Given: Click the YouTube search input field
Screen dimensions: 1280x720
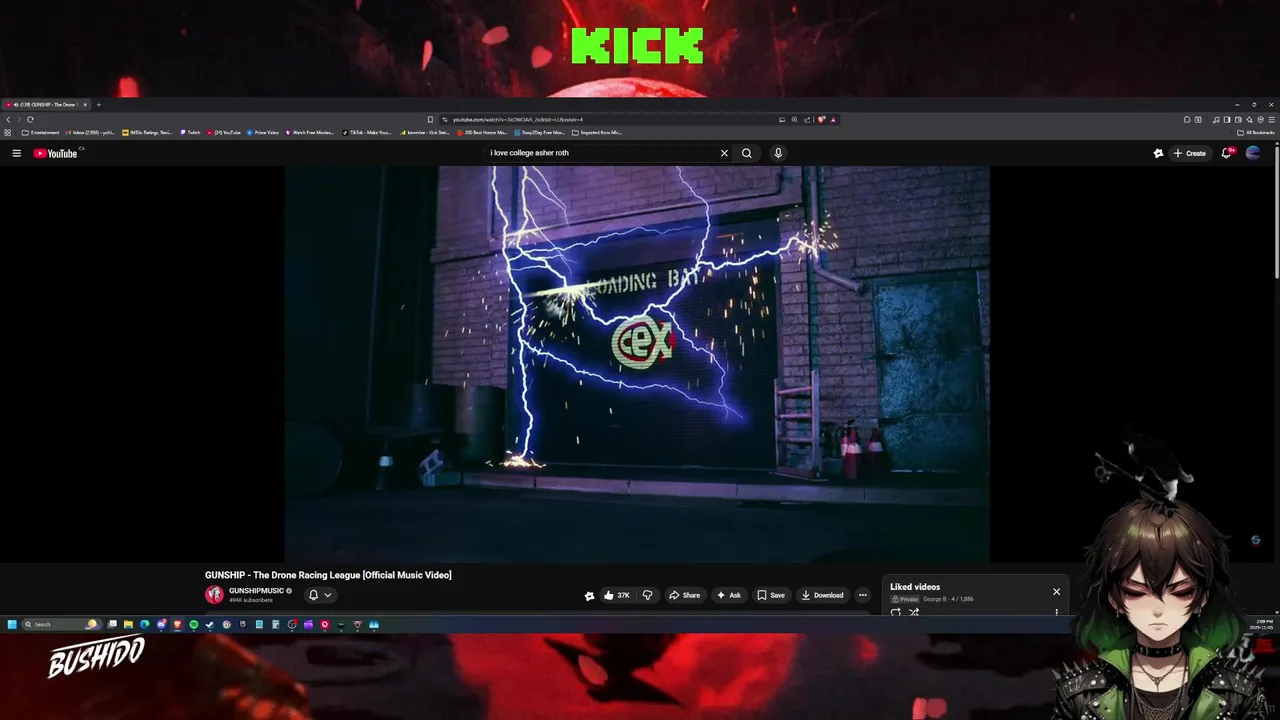Looking at the screenshot, I should click(600, 153).
